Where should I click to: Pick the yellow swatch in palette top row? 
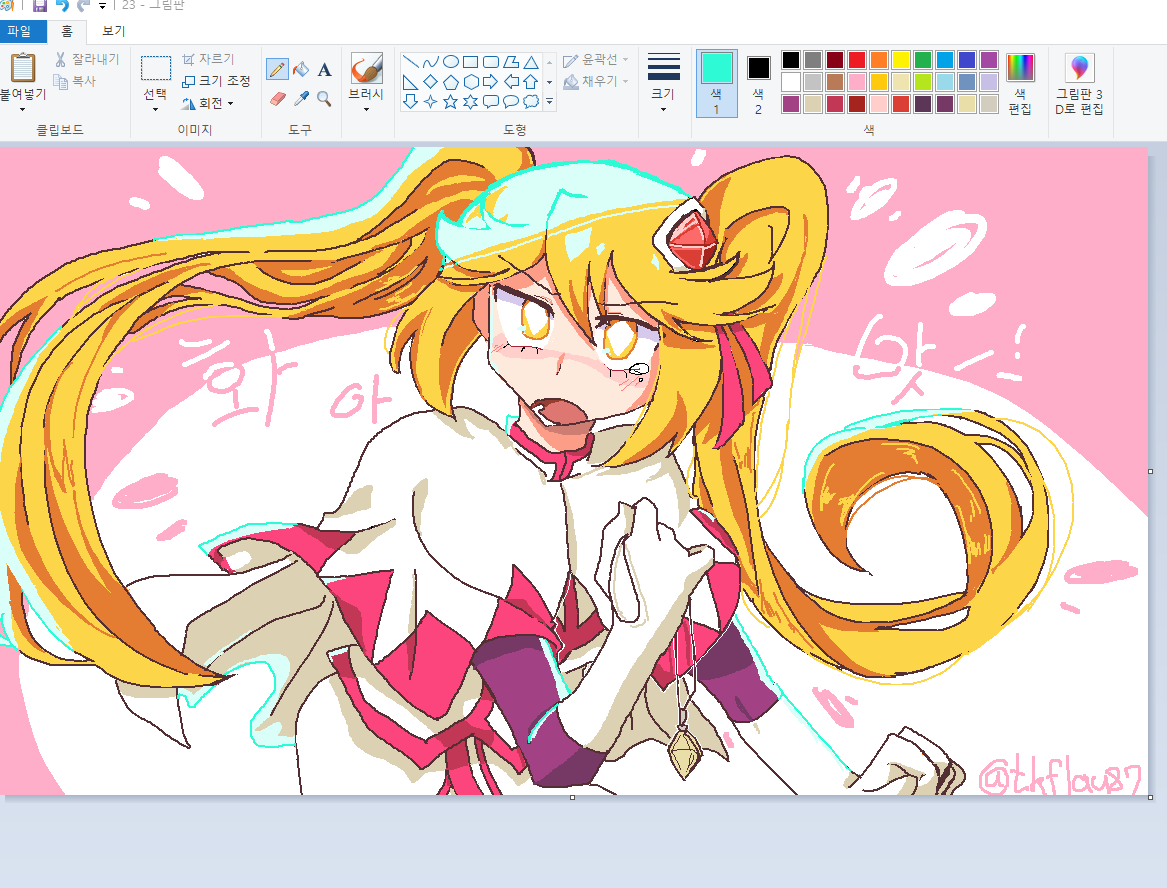click(x=901, y=60)
